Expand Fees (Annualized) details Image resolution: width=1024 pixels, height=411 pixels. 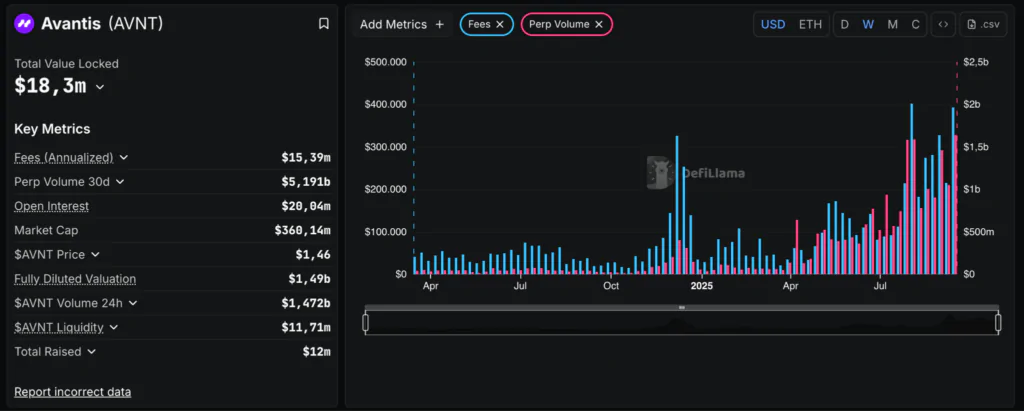(x=124, y=157)
